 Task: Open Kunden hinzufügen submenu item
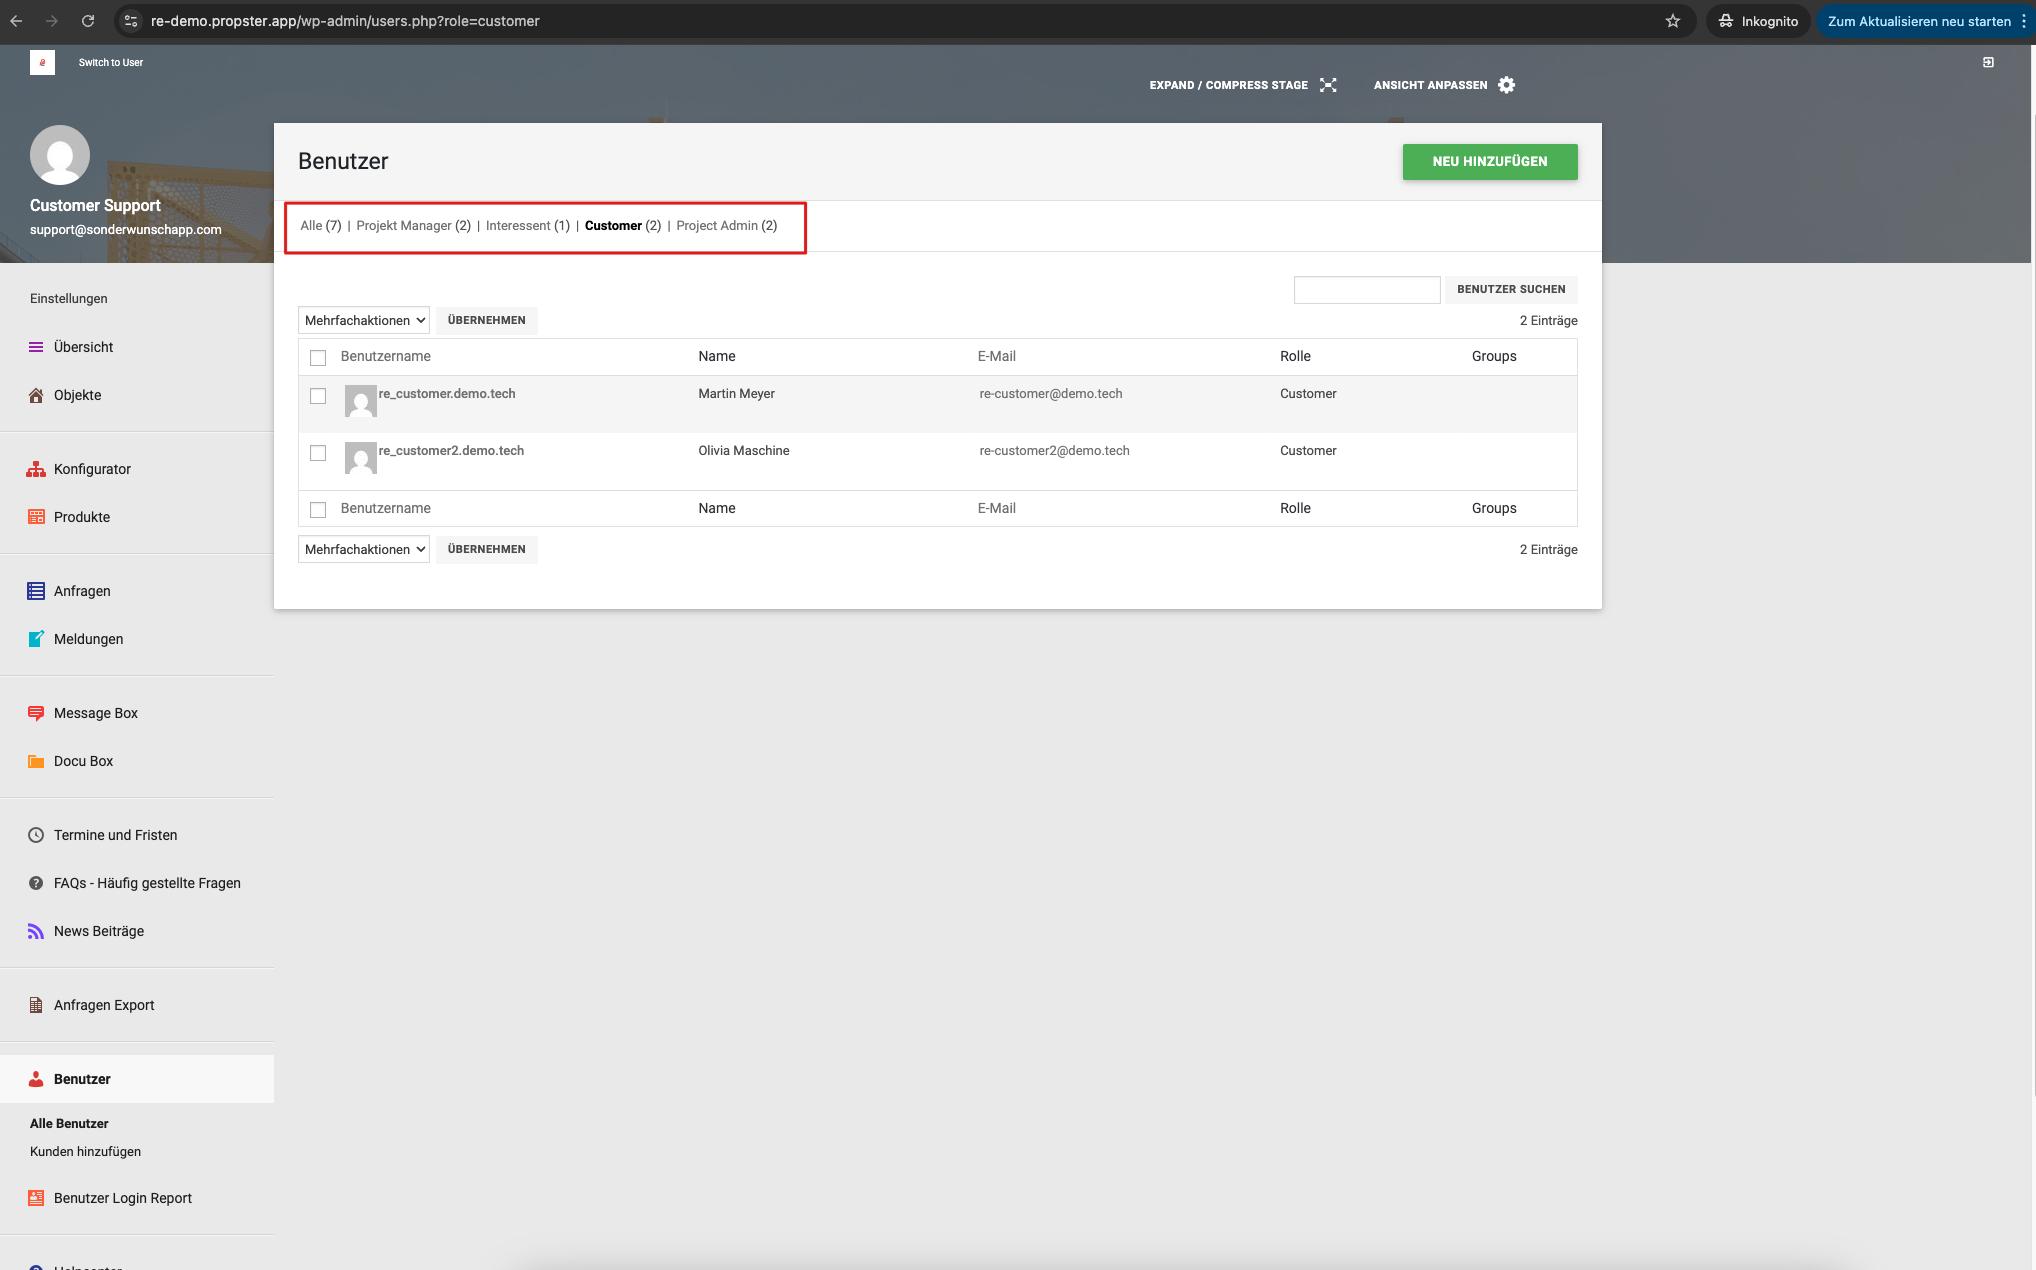click(x=85, y=1152)
